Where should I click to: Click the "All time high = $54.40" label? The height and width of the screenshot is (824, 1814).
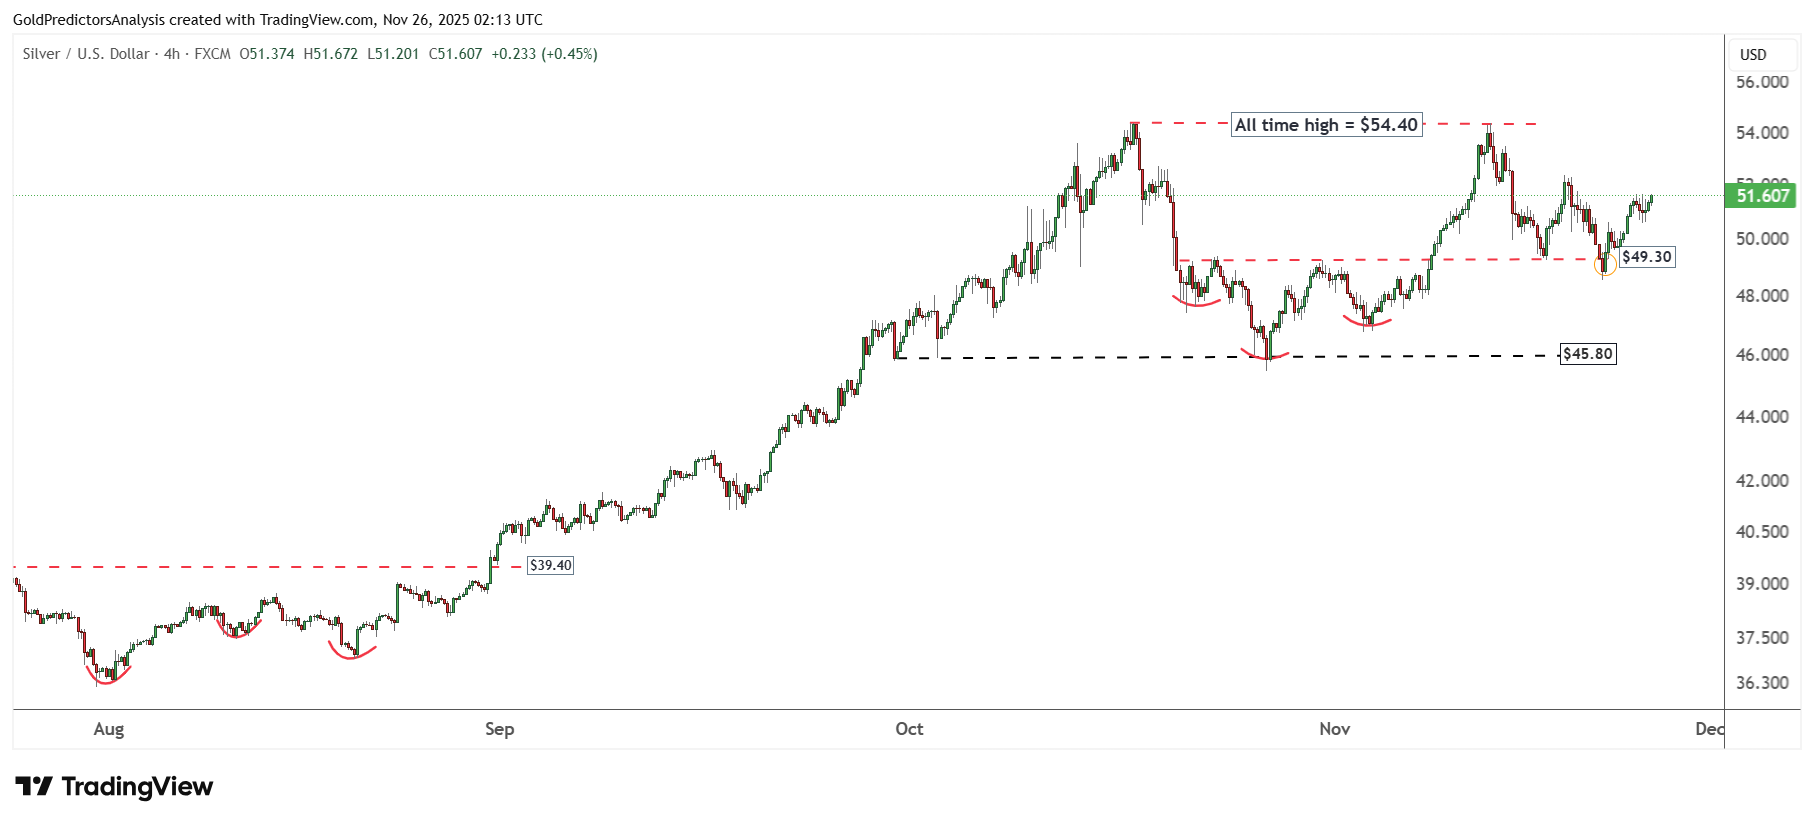1326,125
